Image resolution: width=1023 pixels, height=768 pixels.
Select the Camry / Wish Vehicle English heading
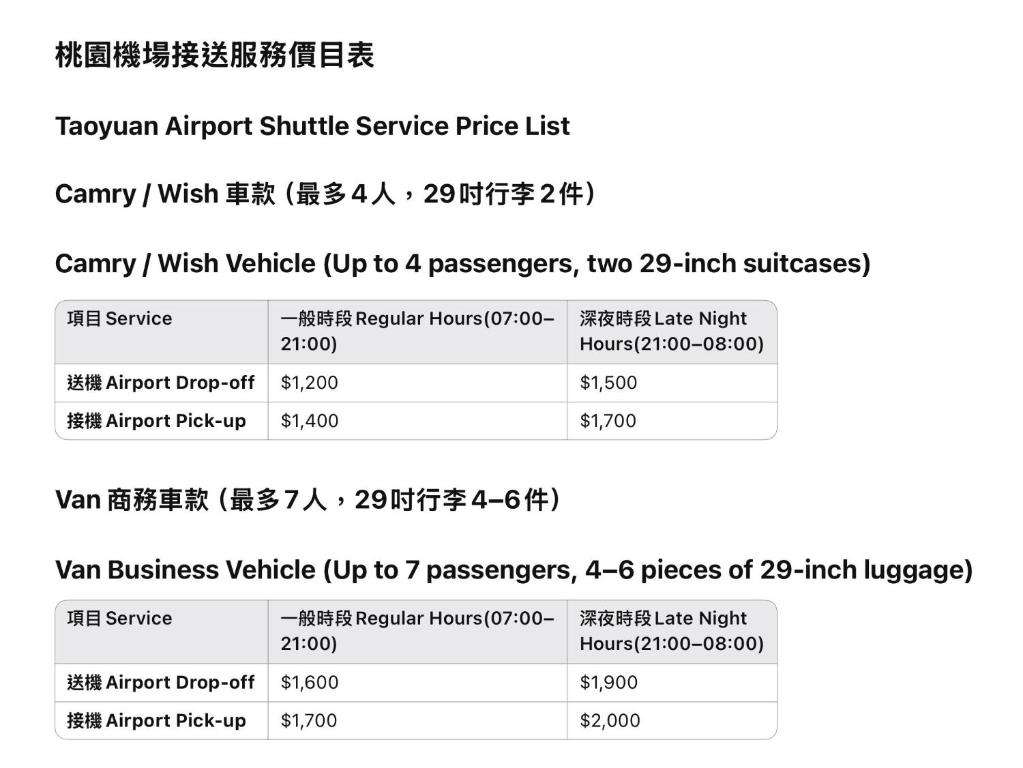(463, 264)
